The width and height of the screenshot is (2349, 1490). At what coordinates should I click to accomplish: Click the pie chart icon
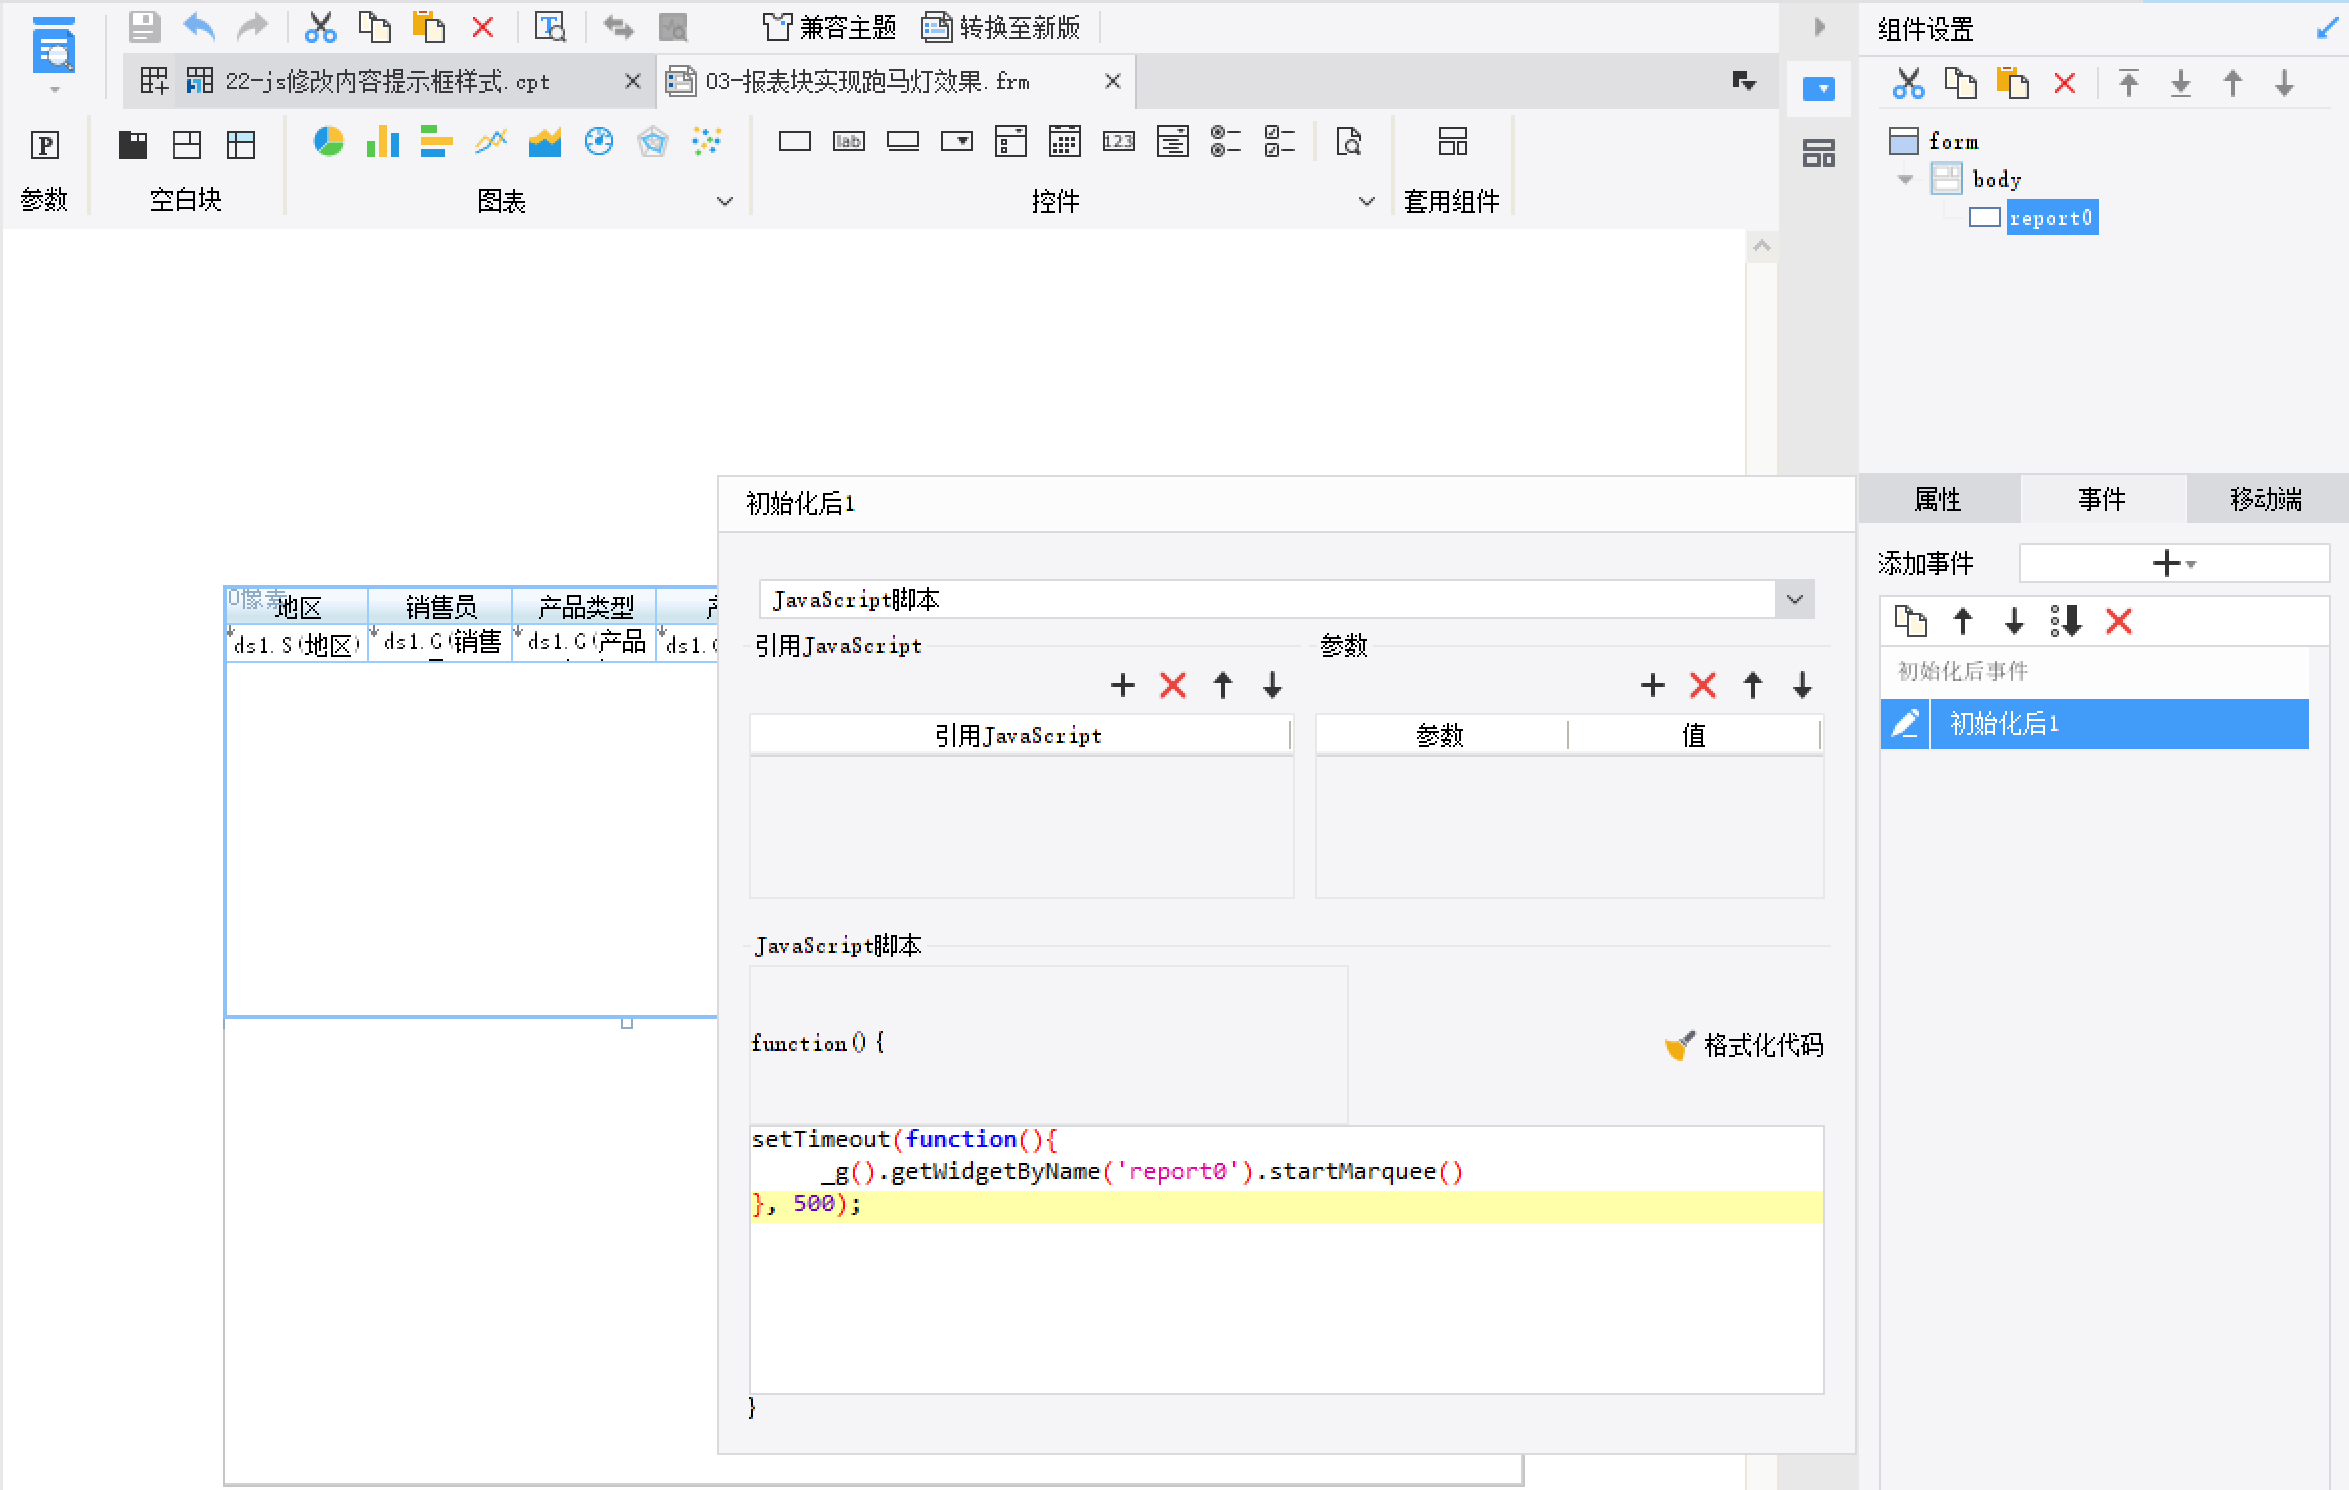pyautogui.click(x=328, y=142)
